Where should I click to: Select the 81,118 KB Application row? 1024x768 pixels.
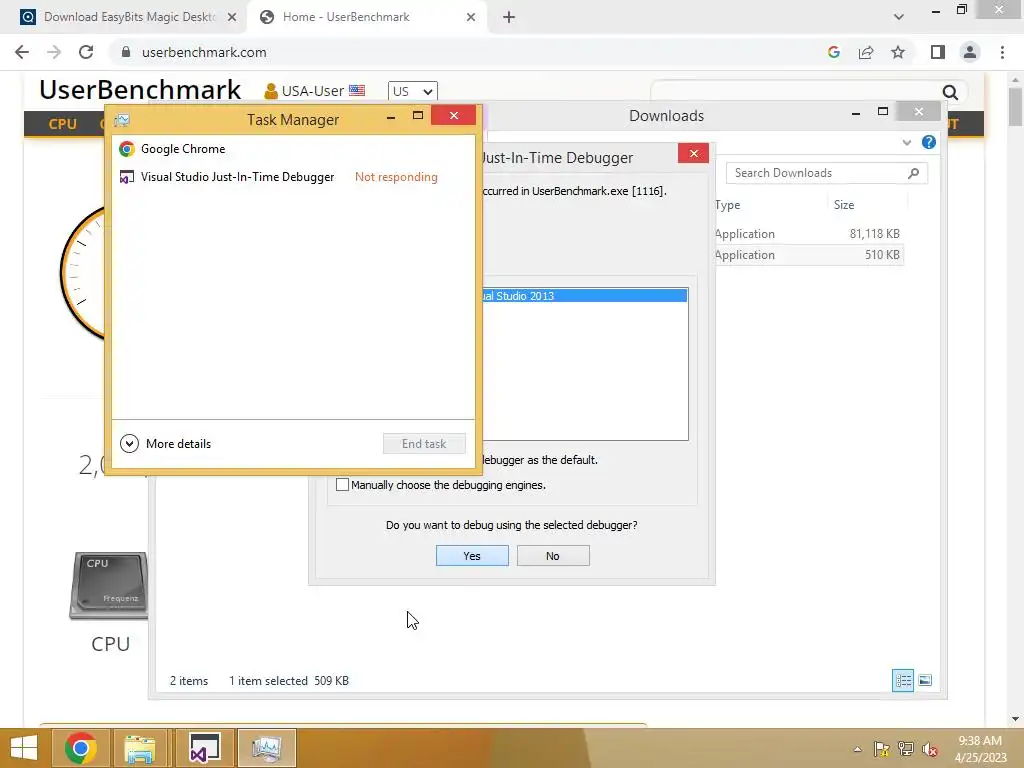[x=808, y=234]
